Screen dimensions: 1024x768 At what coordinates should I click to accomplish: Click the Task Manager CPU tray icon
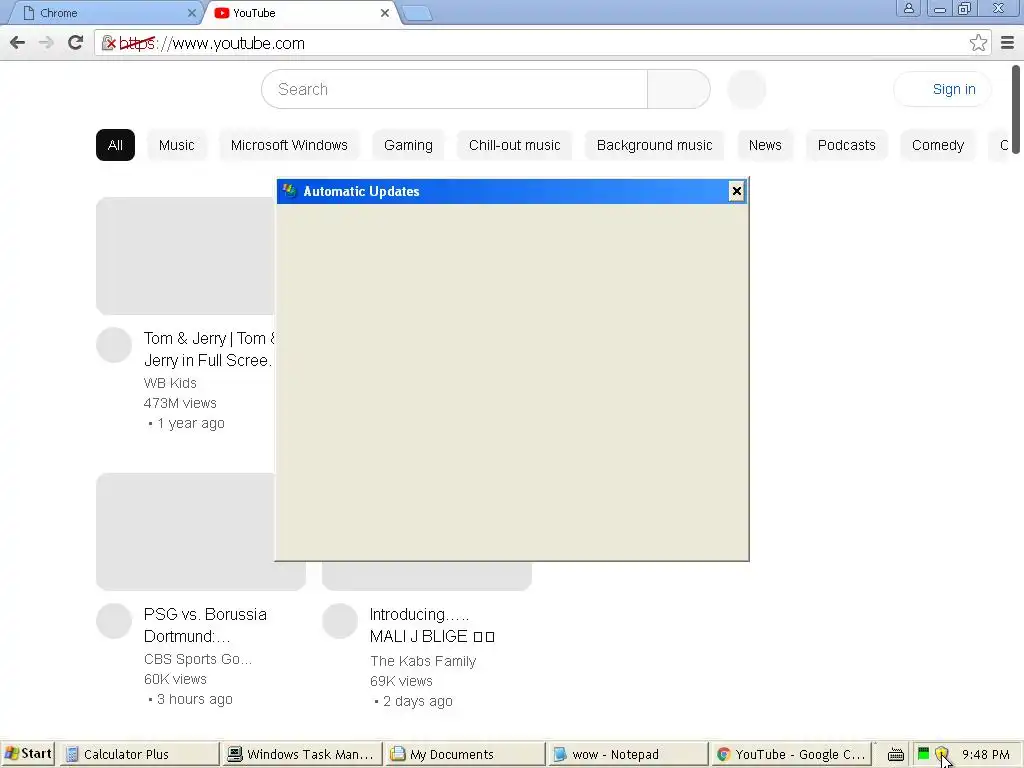pyautogui.click(x=923, y=754)
